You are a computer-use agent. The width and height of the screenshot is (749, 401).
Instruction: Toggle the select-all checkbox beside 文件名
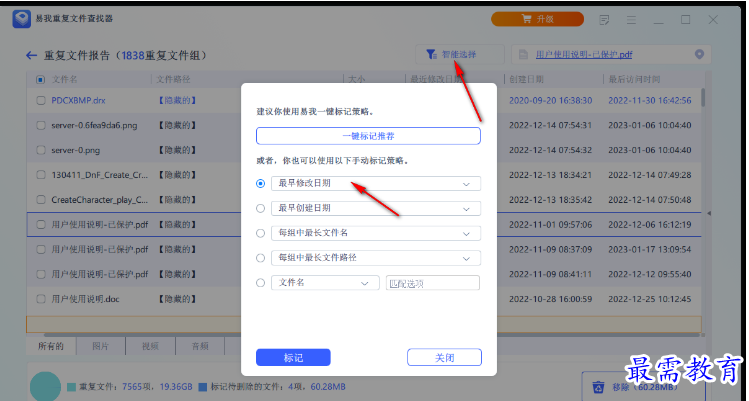[x=41, y=79]
